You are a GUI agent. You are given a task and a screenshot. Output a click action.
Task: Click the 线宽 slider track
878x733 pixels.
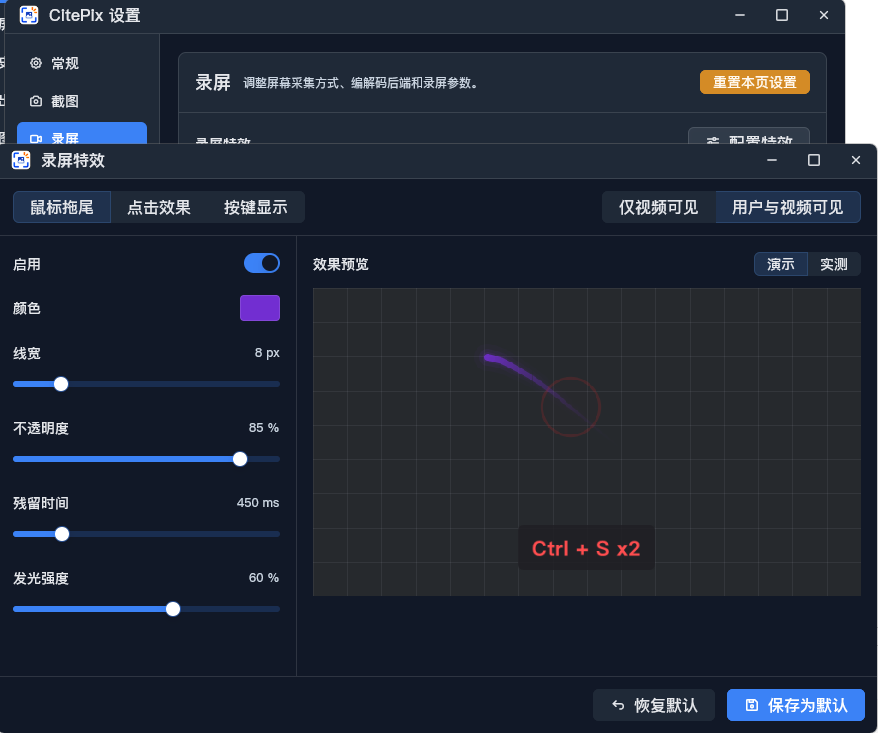click(146, 384)
